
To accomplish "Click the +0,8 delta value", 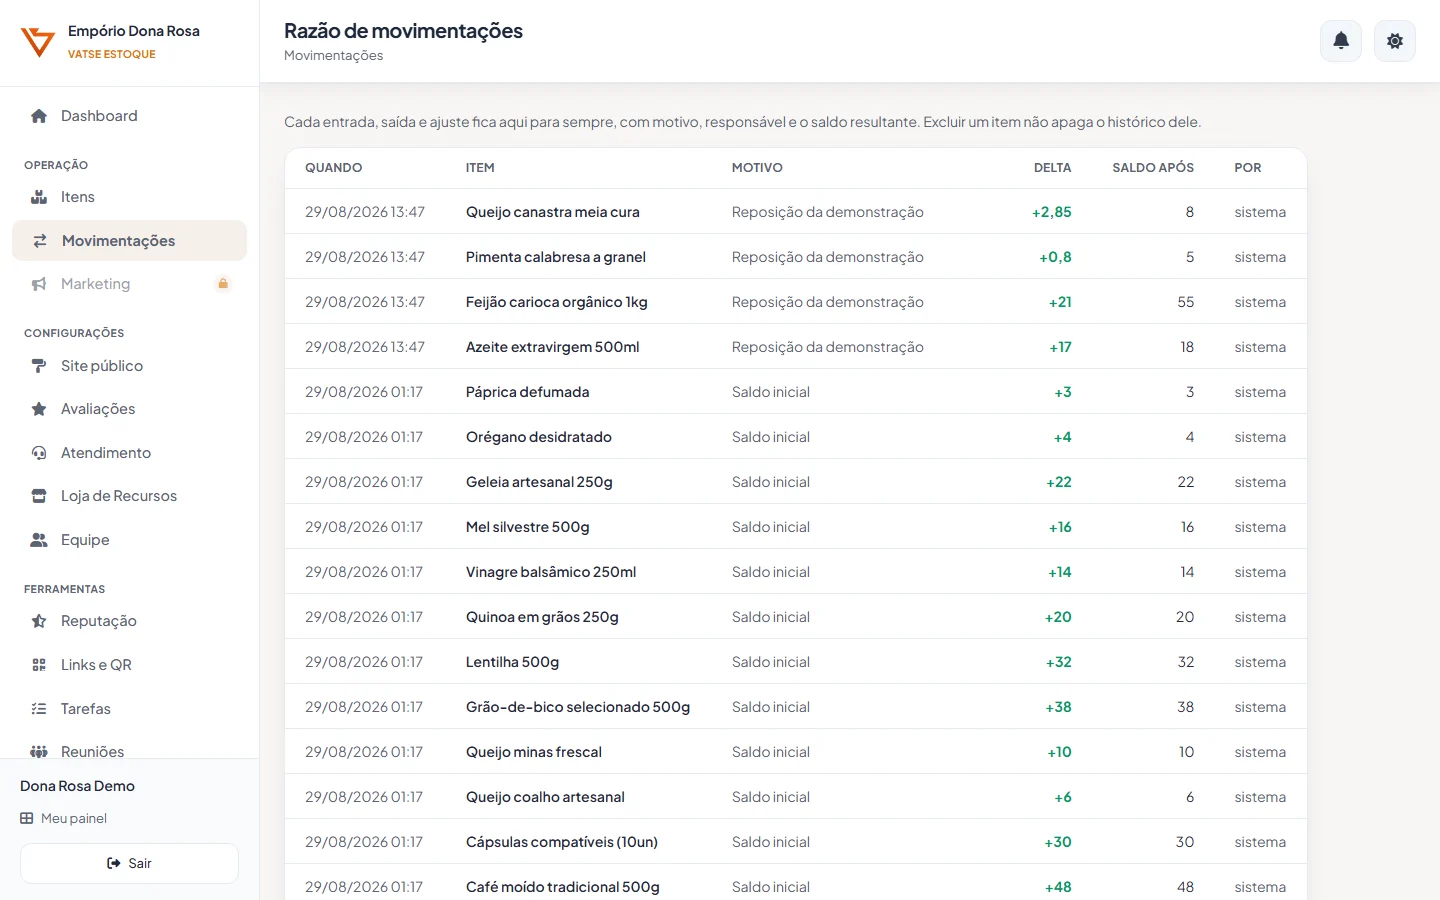I will (1055, 257).
